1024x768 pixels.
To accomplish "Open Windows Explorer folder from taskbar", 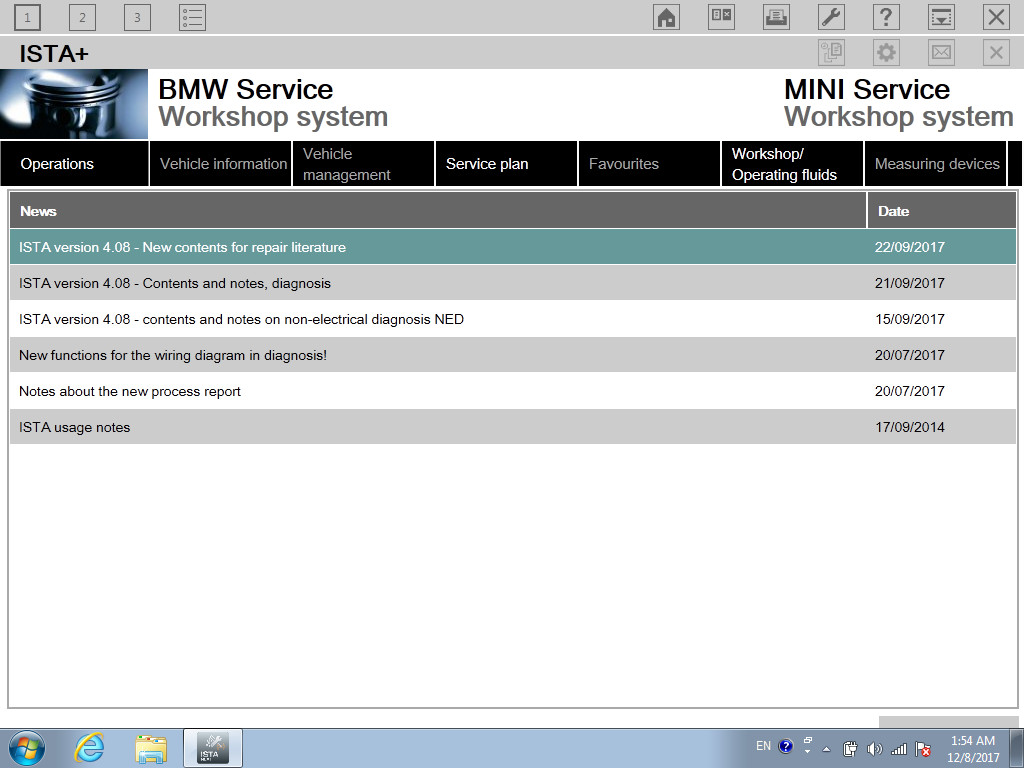I will click(x=151, y=748).
